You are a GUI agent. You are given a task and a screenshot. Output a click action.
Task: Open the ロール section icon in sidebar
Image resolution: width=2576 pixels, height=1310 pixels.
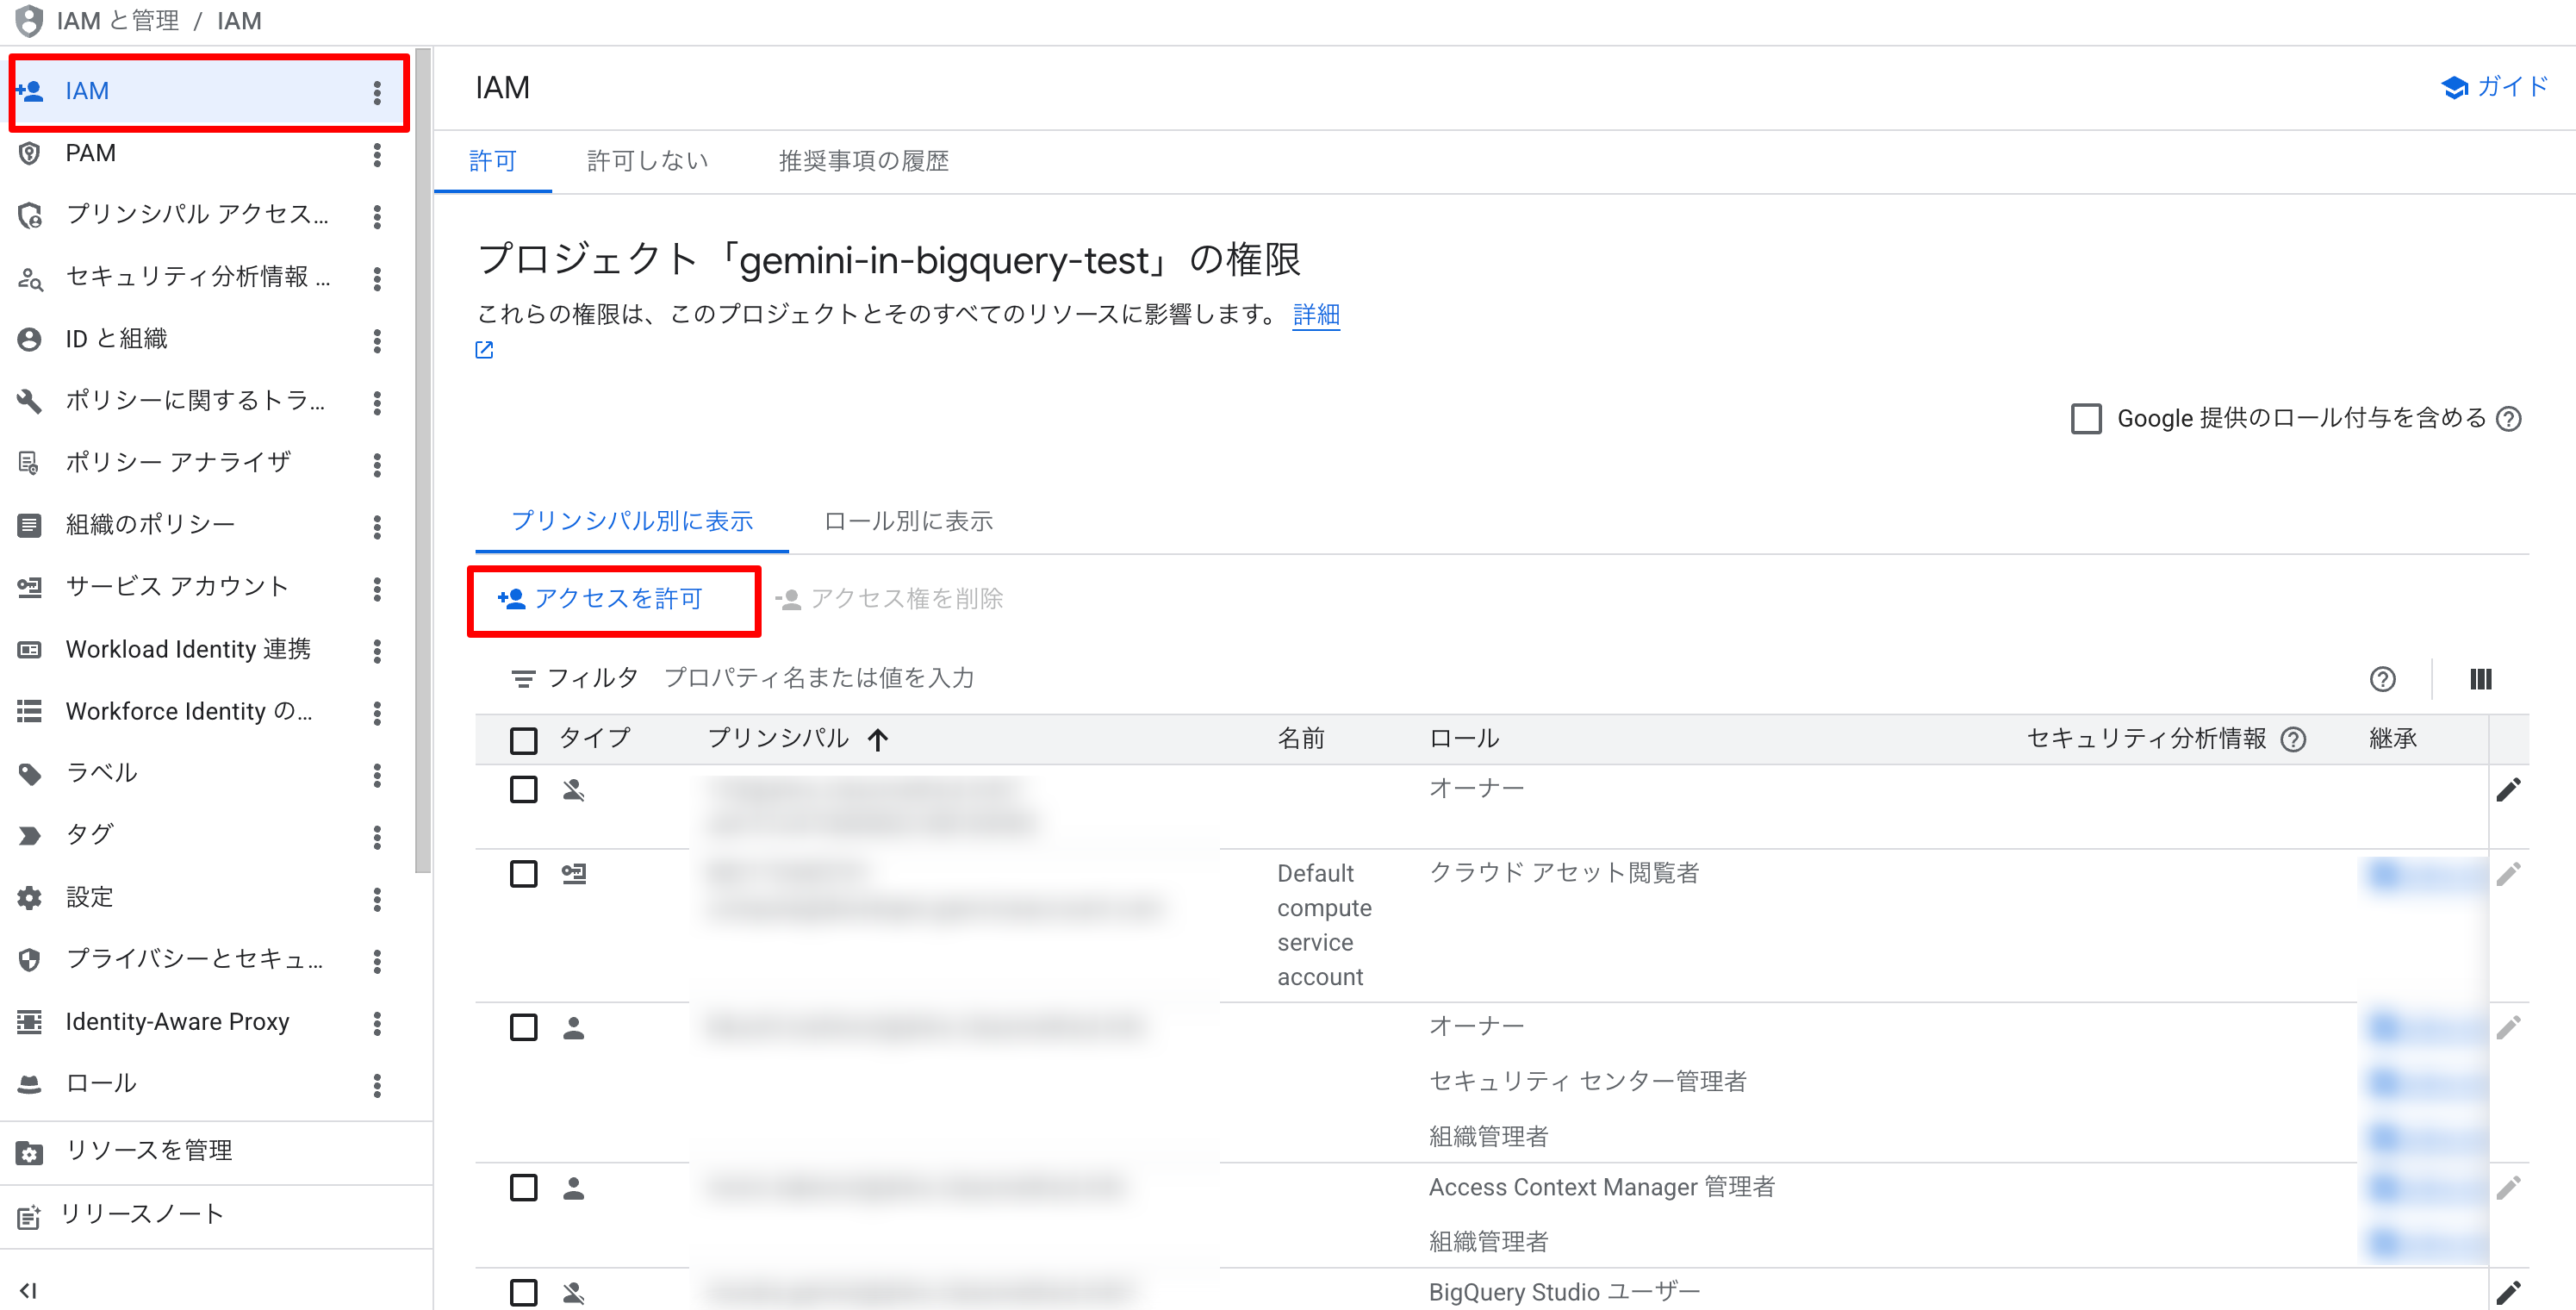pos(29,1084)
